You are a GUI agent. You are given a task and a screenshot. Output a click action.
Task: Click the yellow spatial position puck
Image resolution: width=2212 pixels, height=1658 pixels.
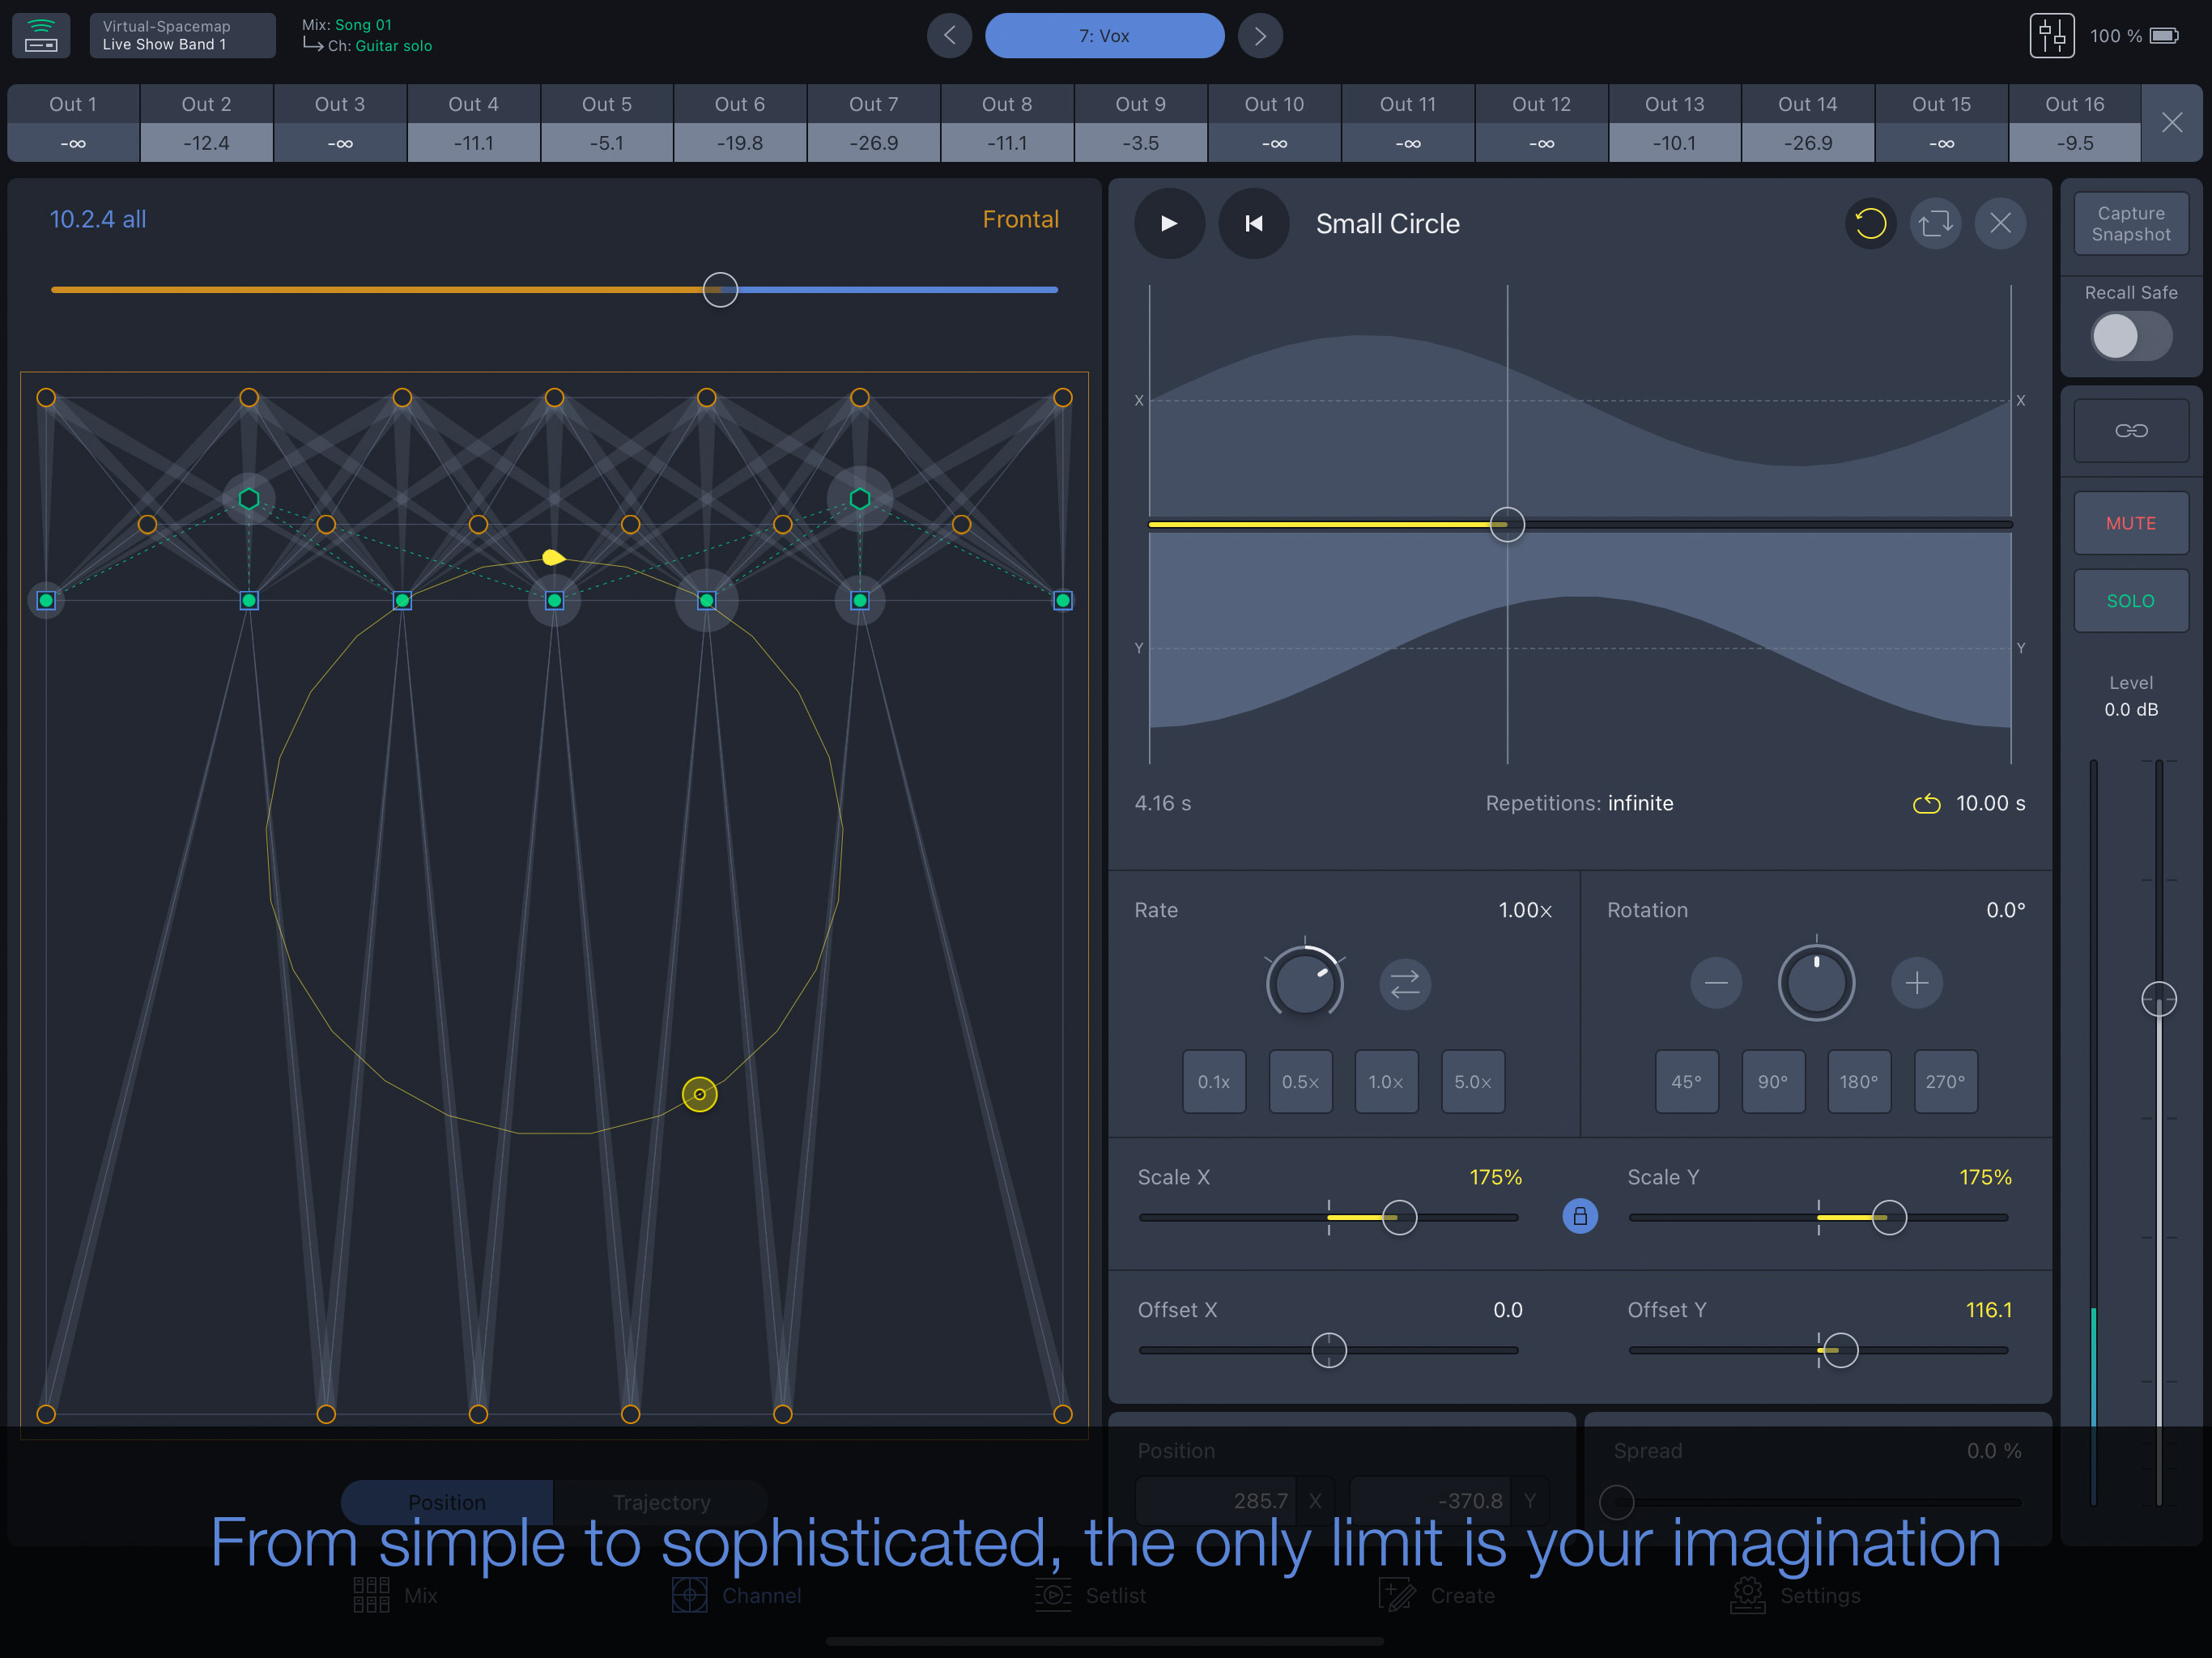coord(699,1094)
